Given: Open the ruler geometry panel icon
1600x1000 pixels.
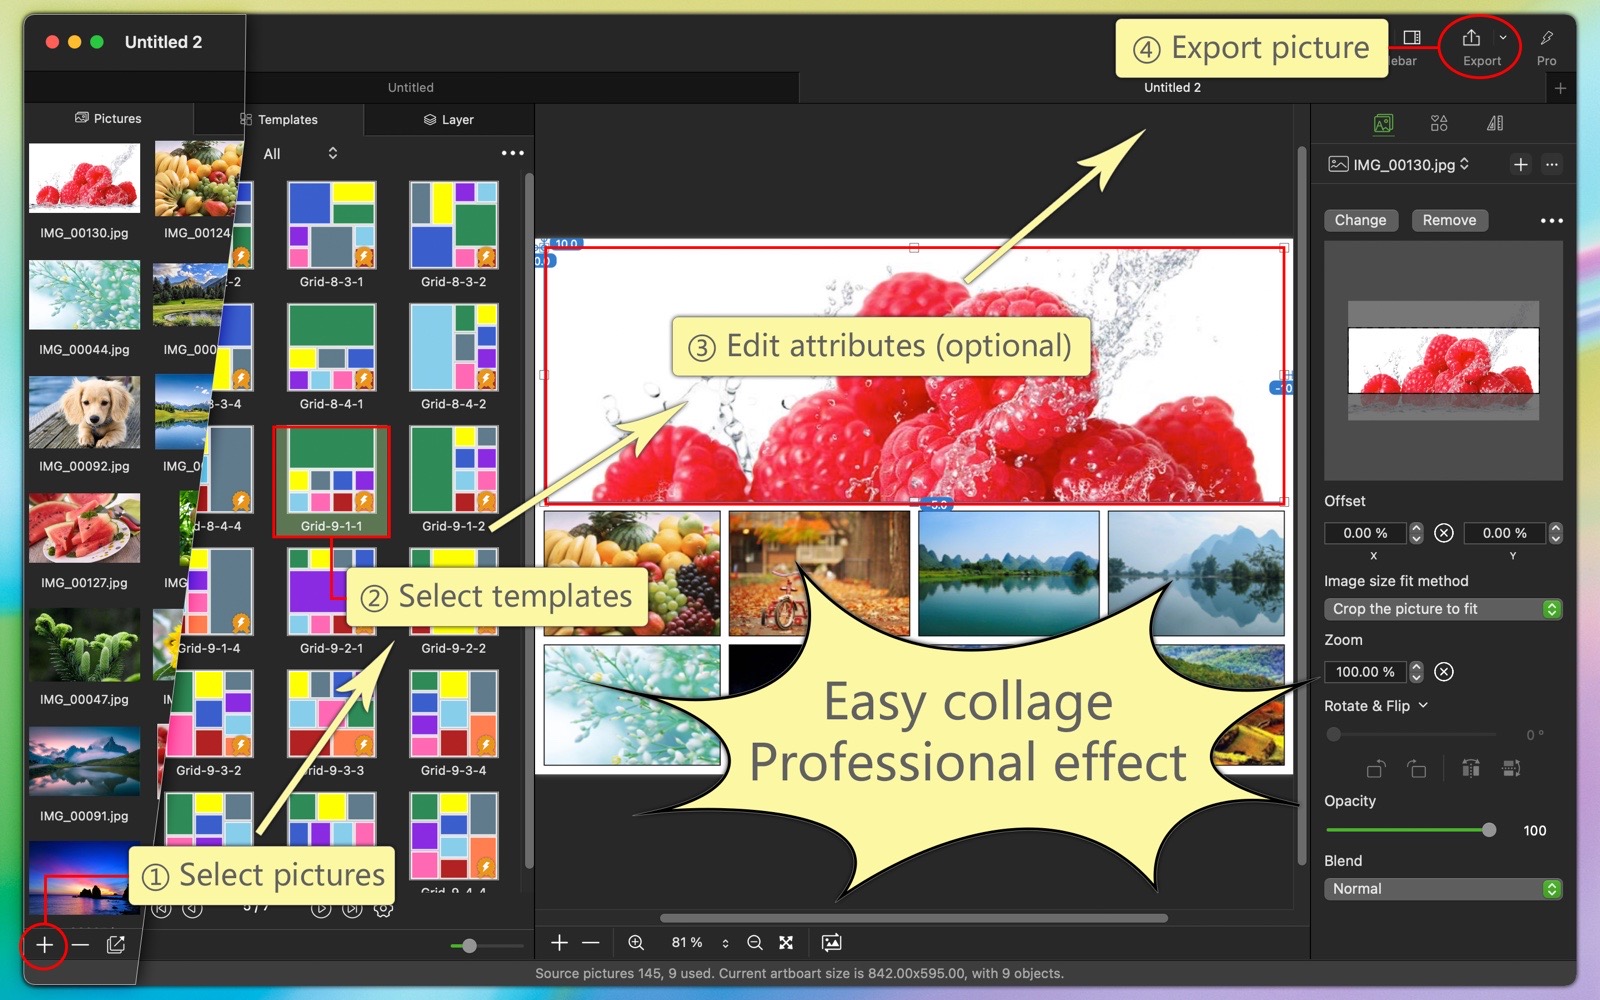Looking at the screenshot, I should pyautogui.click(x=1495, y=123).
